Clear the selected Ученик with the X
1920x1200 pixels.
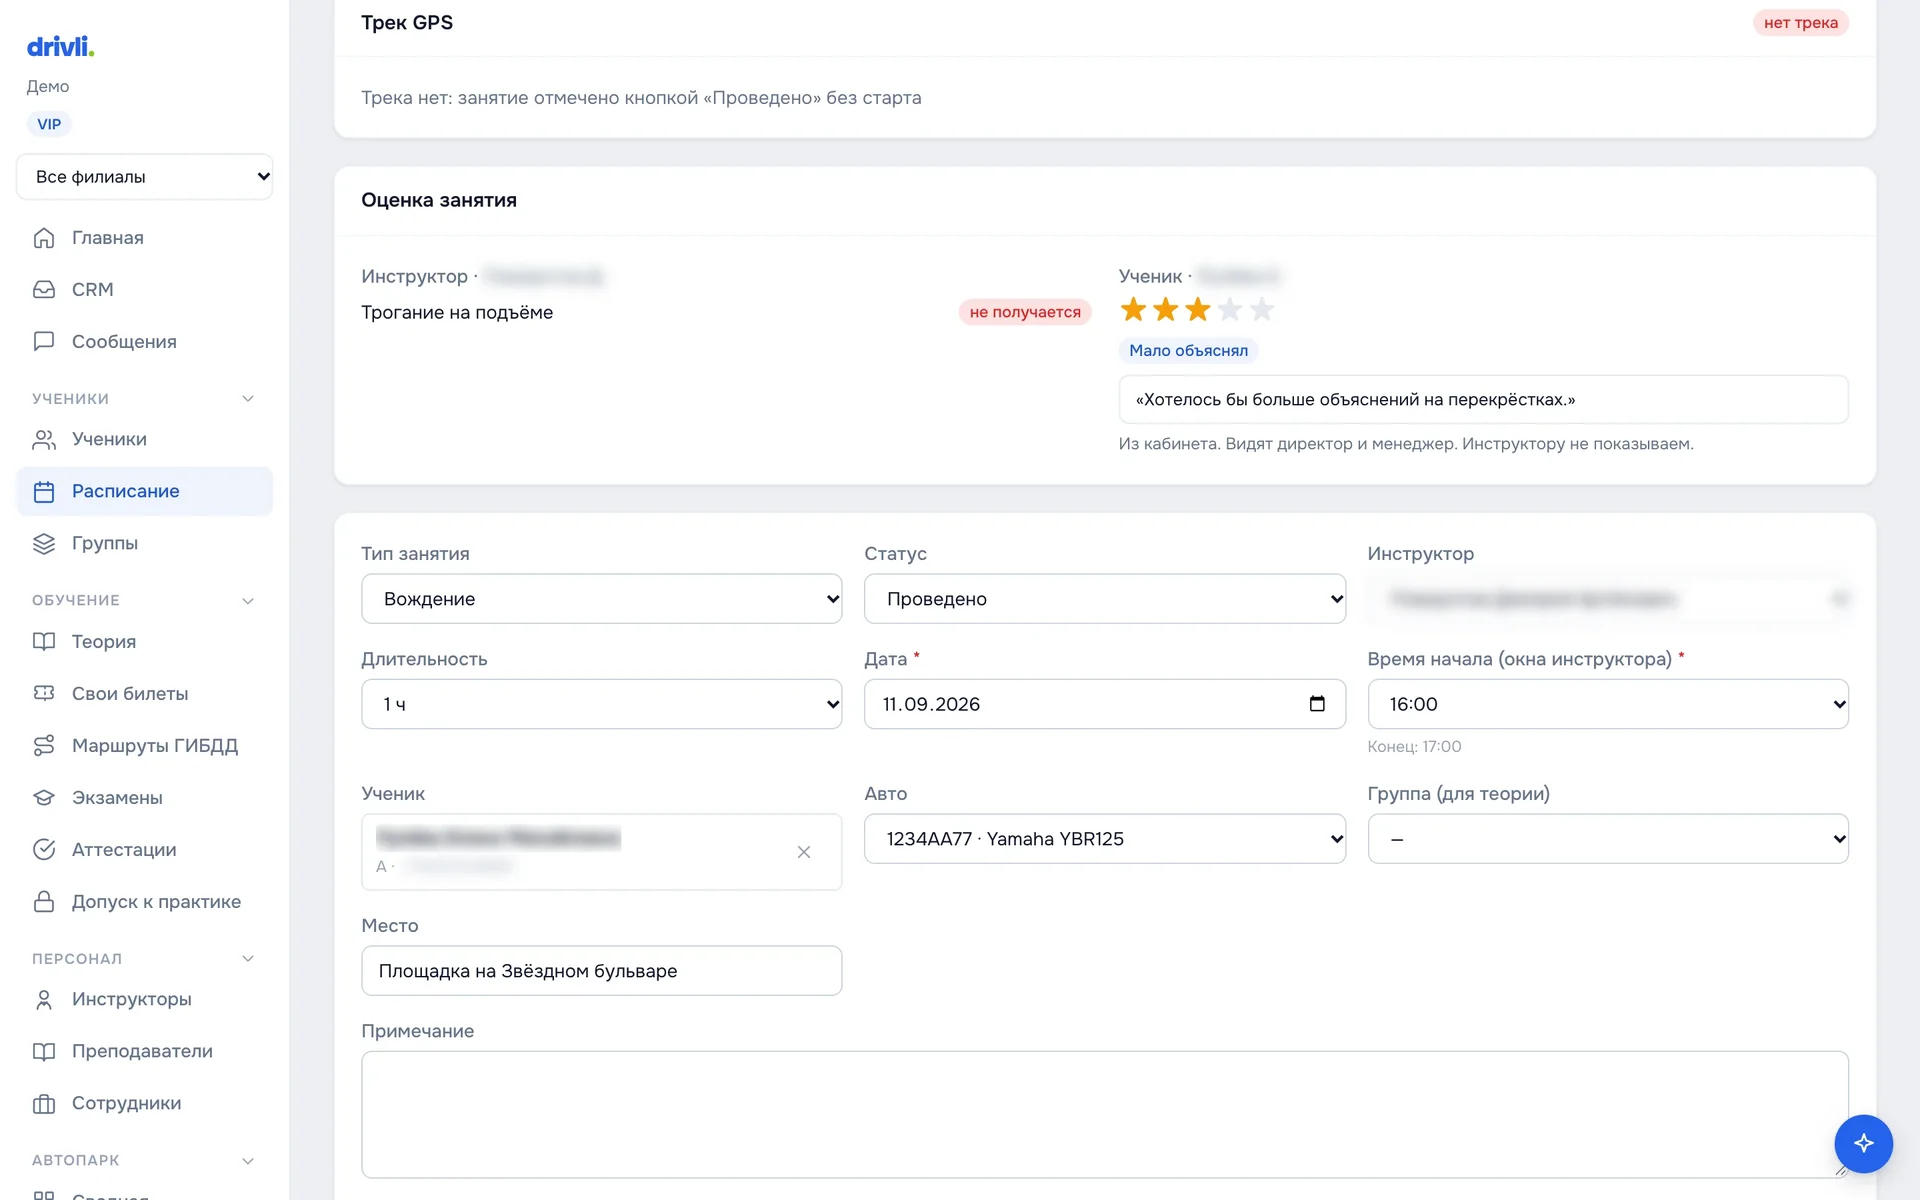804,852
